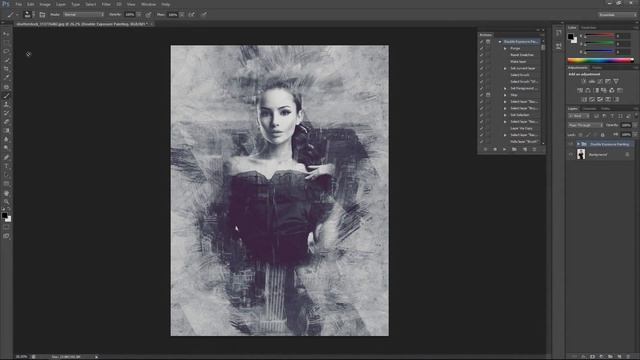The height and width of the screenshot is (360, 640).
Task: Add a Threshold adjustment layer
Action: coord(600,99)
